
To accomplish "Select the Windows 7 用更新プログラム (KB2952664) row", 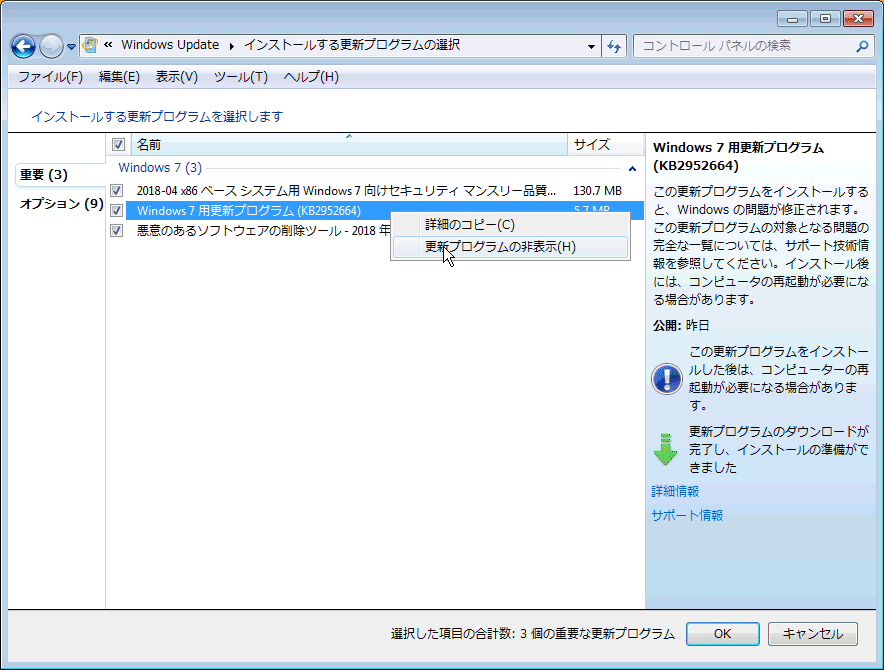I will [x=375, y=211].
